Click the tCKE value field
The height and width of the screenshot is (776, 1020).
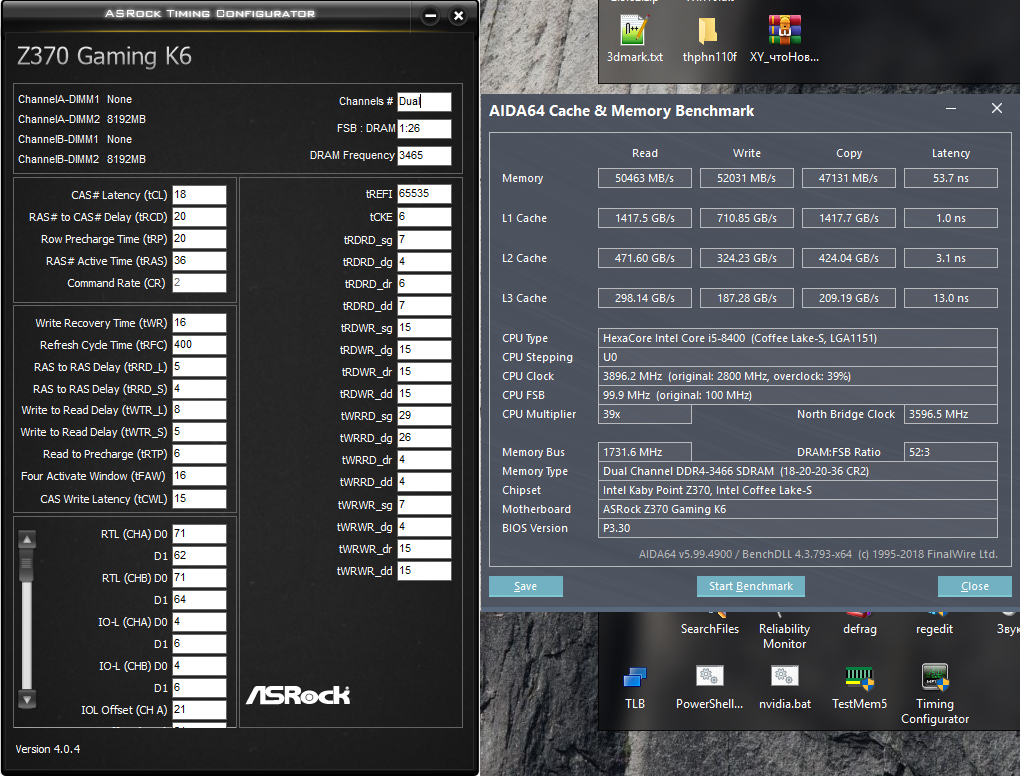(x=424, y=217)
